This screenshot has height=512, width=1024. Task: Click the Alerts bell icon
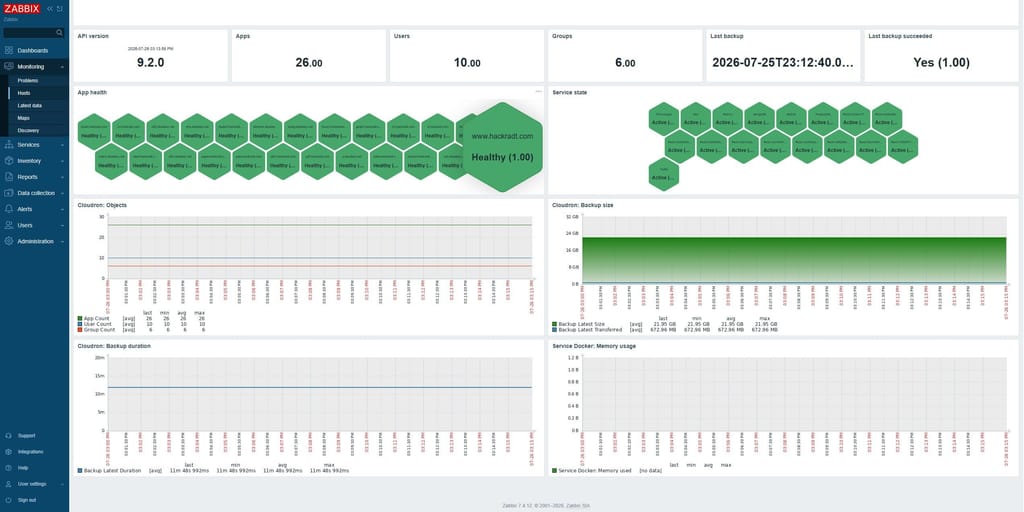click(8, 209)
